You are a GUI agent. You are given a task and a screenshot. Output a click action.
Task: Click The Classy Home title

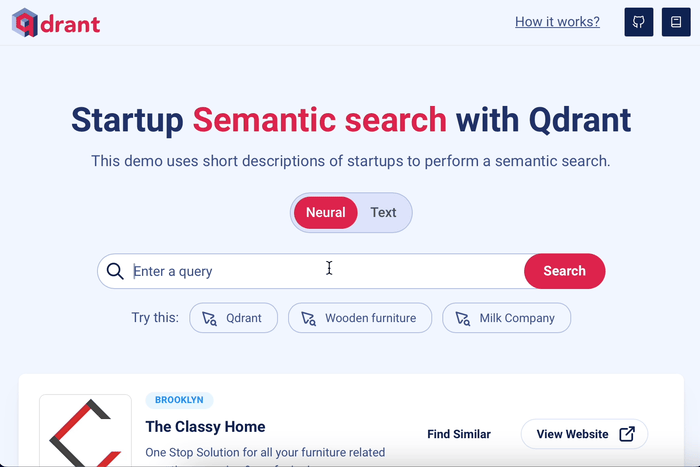(x=205, y=427)
